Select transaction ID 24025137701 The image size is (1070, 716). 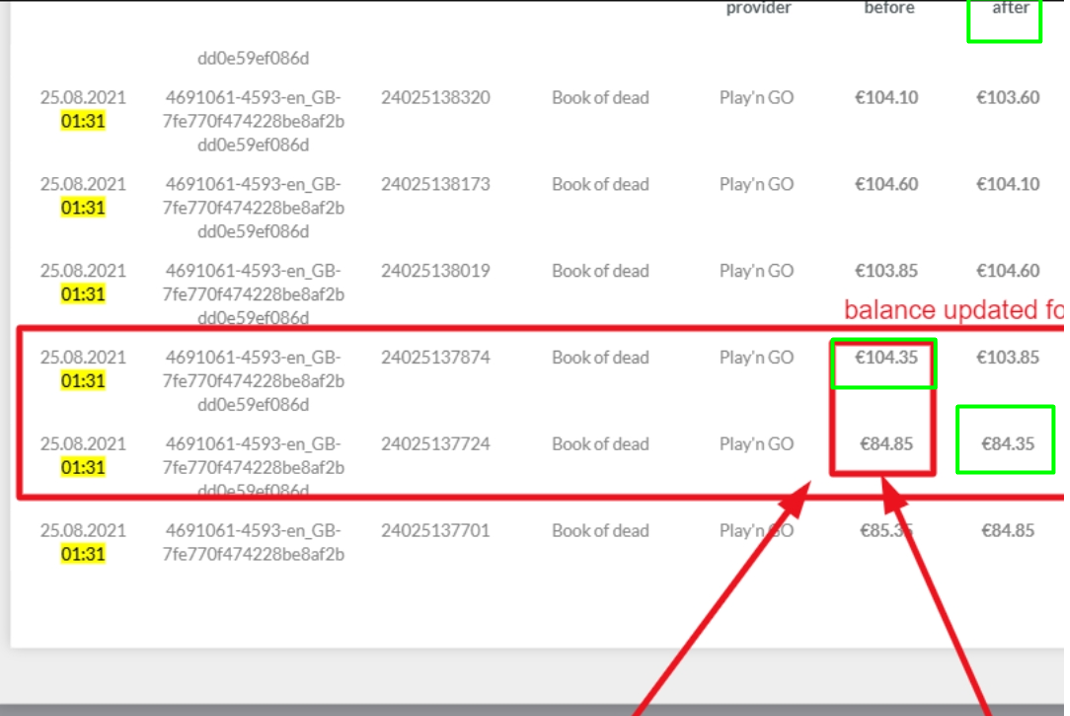tap(435, 531)
